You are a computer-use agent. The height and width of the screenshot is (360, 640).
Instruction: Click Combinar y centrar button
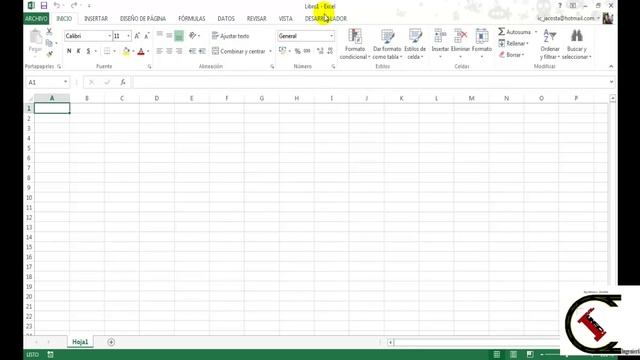[x=239, y=51]
